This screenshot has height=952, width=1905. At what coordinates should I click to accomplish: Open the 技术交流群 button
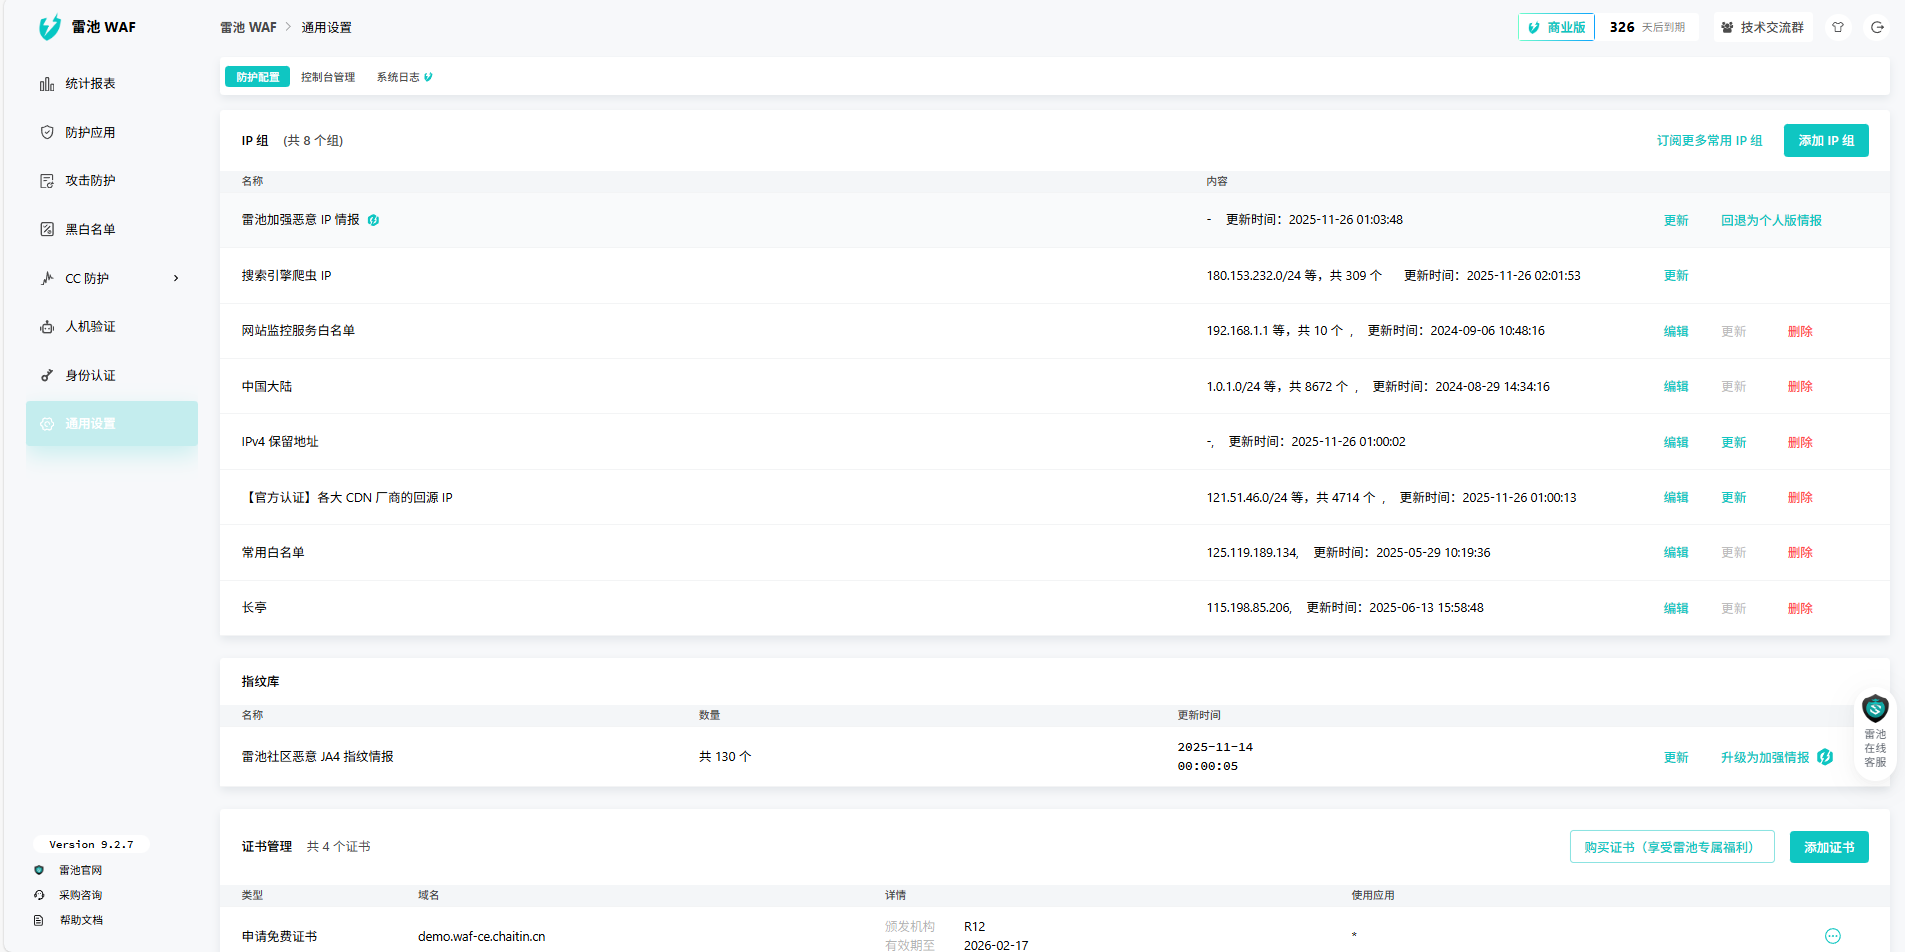pyautogui.click(x=1763, y=27)
